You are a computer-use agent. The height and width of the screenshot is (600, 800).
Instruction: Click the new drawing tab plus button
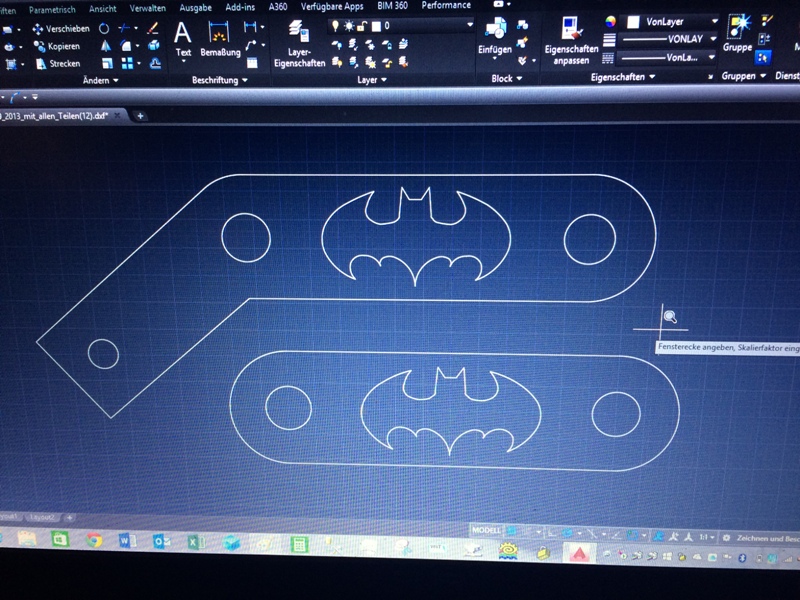(141, 116)
